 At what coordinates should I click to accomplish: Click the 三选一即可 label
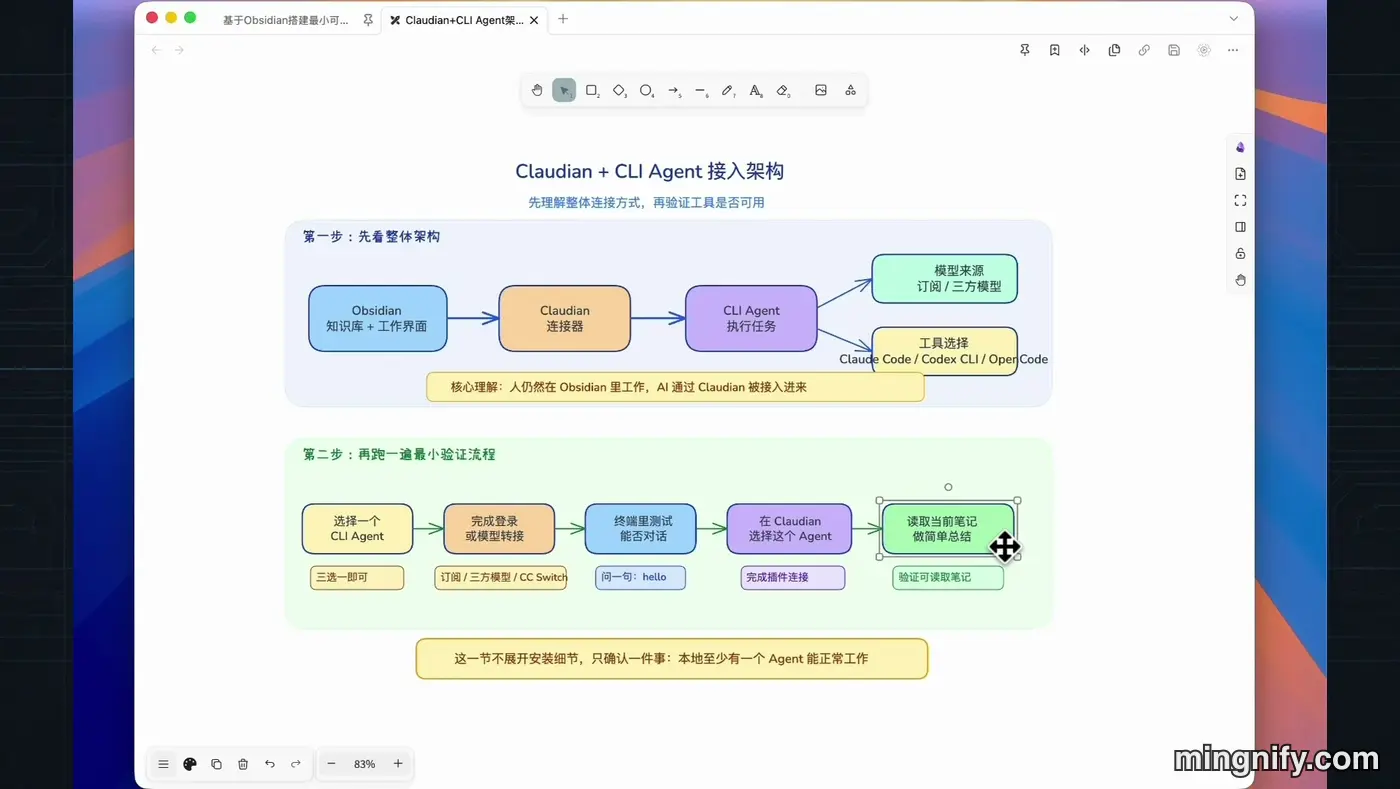point(357,577)
